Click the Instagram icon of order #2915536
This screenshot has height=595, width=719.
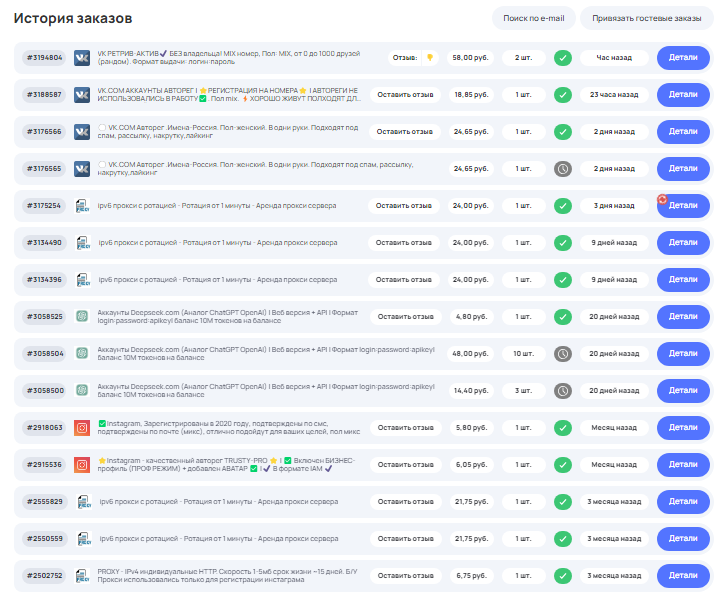82,465
